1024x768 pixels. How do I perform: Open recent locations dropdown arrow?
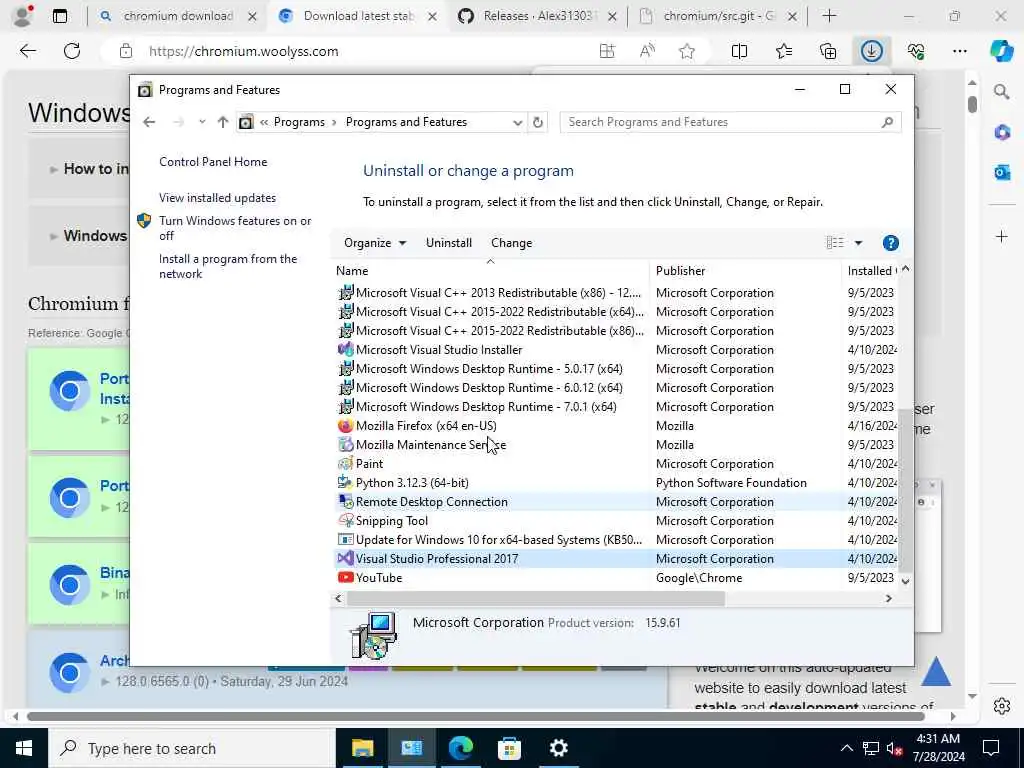click(202, 122)
